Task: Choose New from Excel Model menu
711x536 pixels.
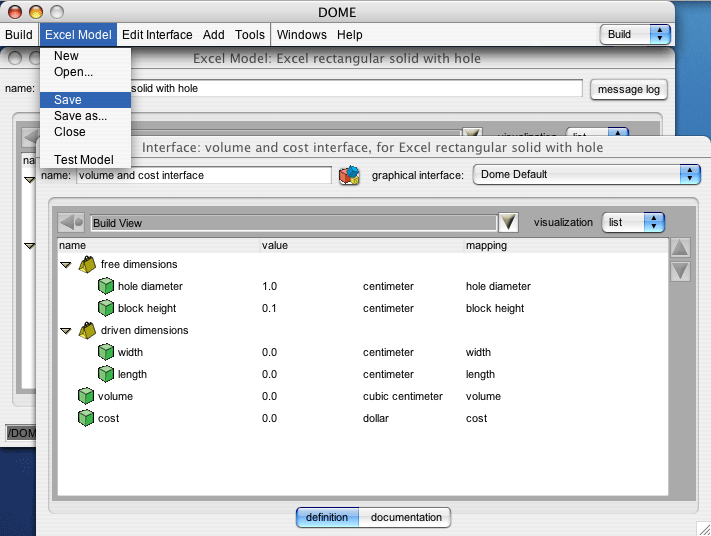Action: 85,56
